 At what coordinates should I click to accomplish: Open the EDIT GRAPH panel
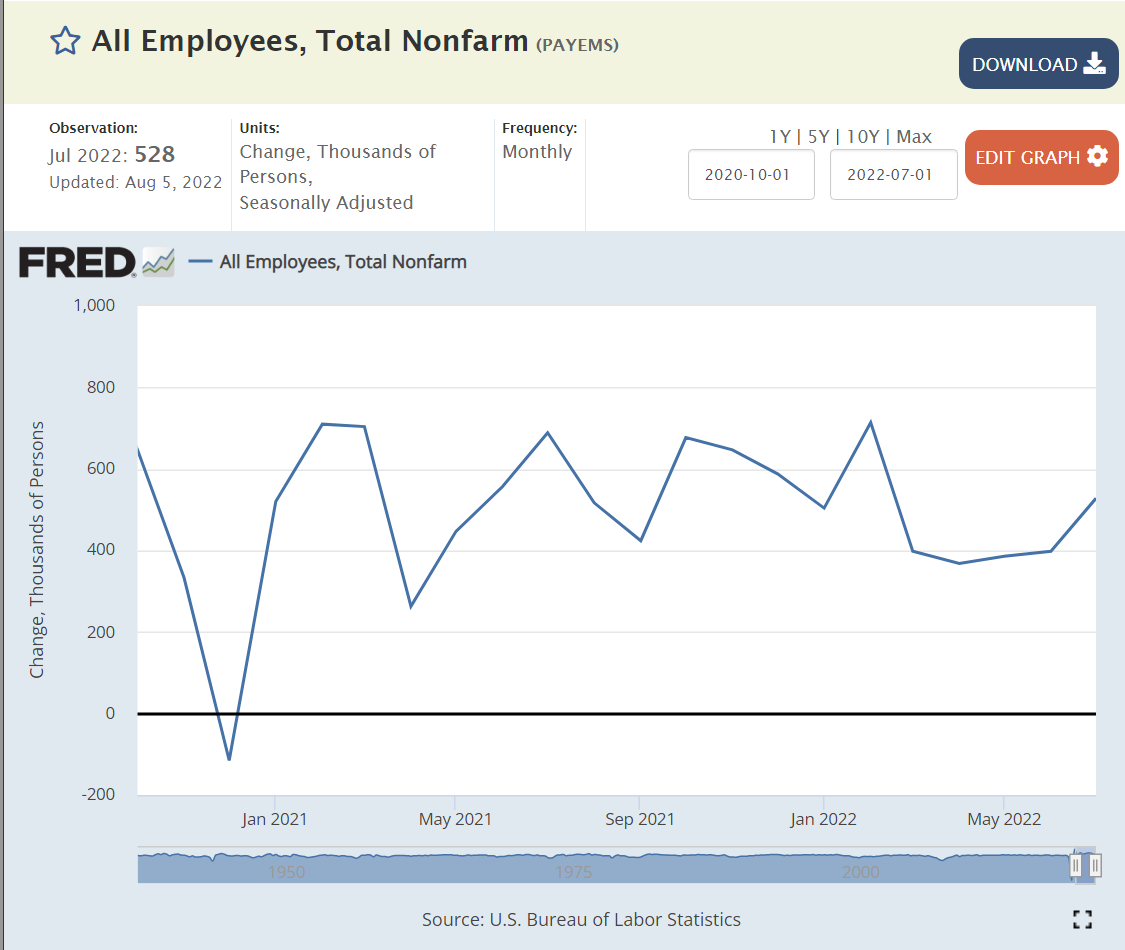tap(1041, 157)
